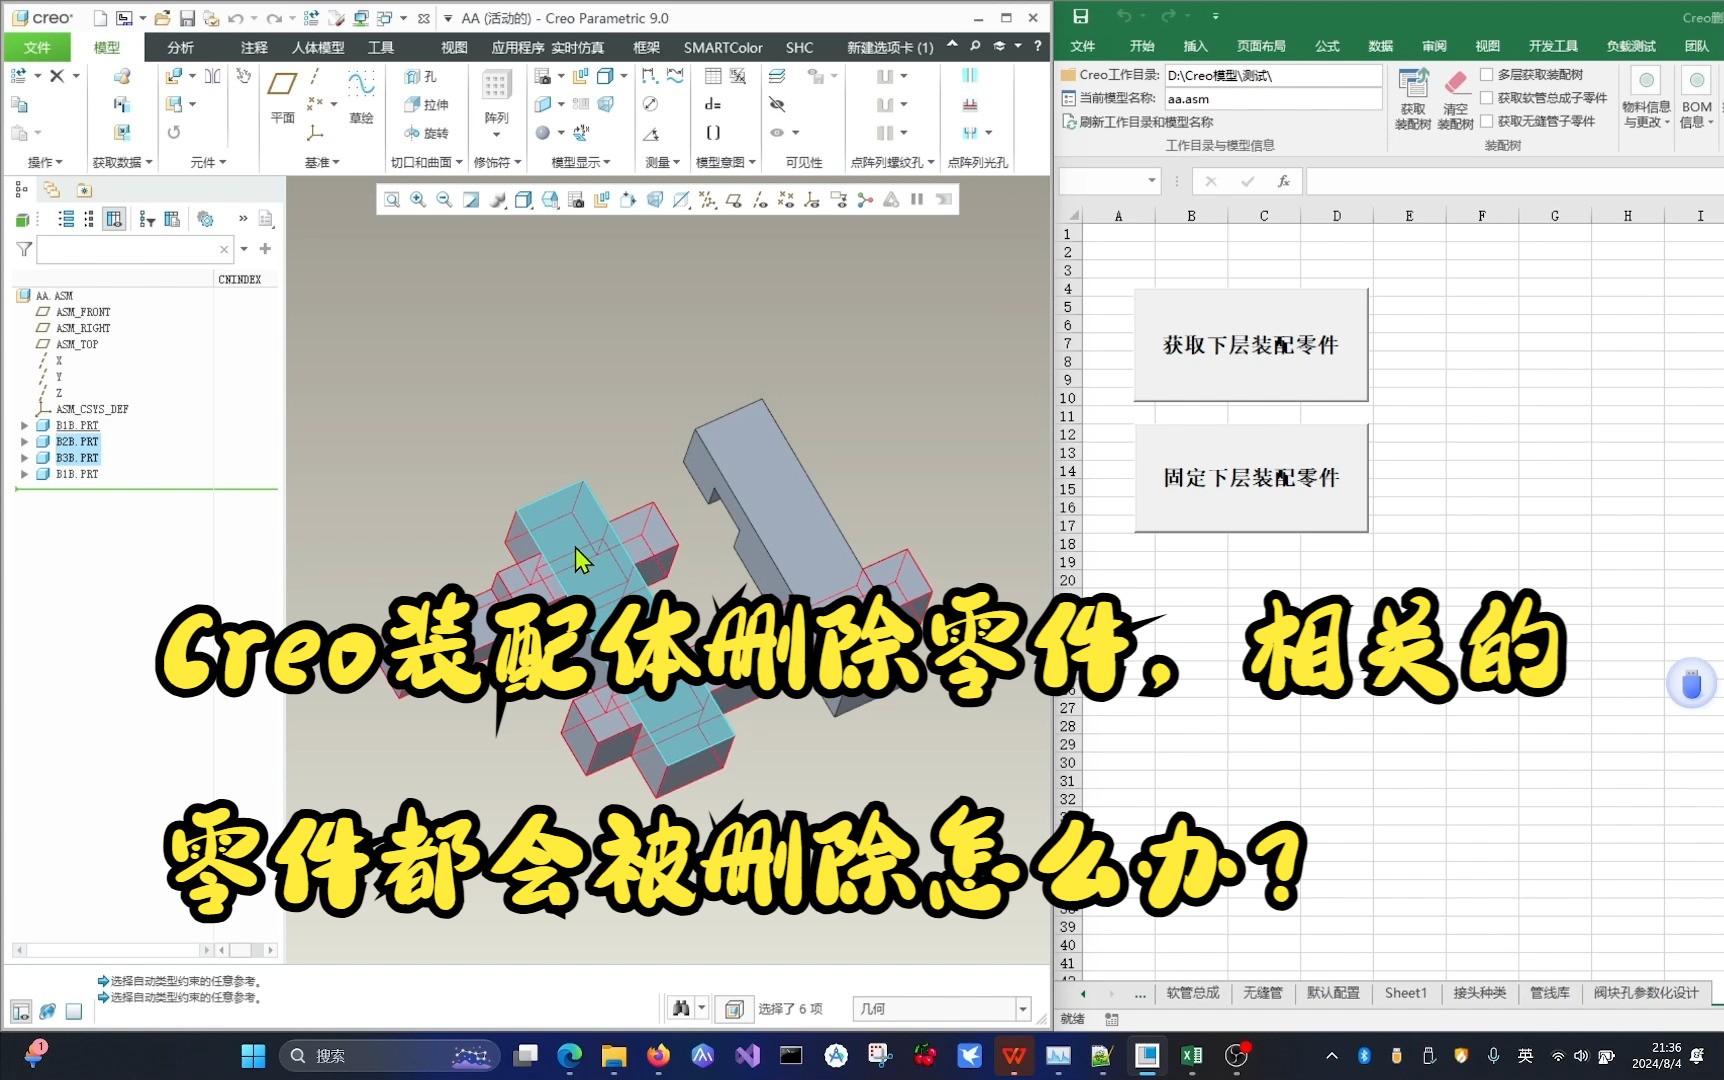Open Windows Start menu
The image size is (1724, 1080).
click(253, 1055)
